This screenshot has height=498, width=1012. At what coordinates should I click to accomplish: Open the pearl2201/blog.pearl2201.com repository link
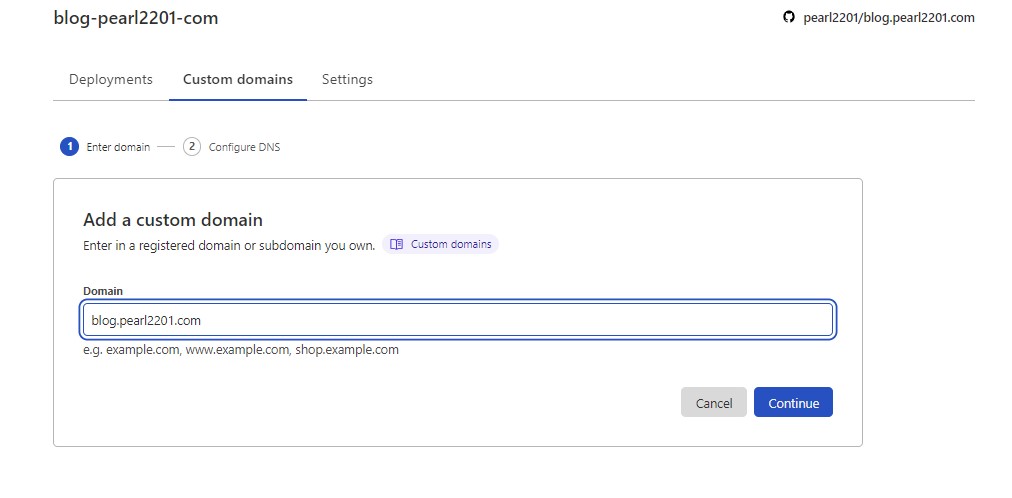pos(888,18)
